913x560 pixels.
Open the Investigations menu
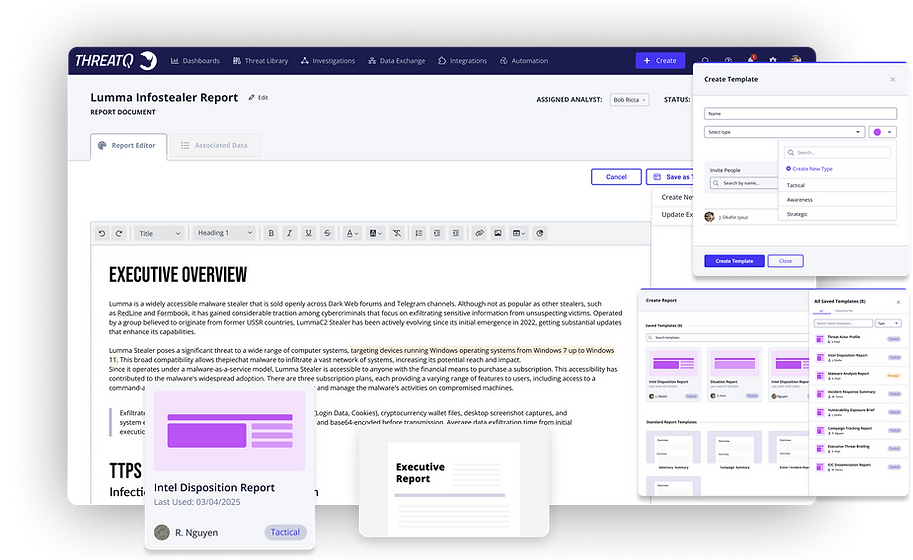tap(328, 61)
